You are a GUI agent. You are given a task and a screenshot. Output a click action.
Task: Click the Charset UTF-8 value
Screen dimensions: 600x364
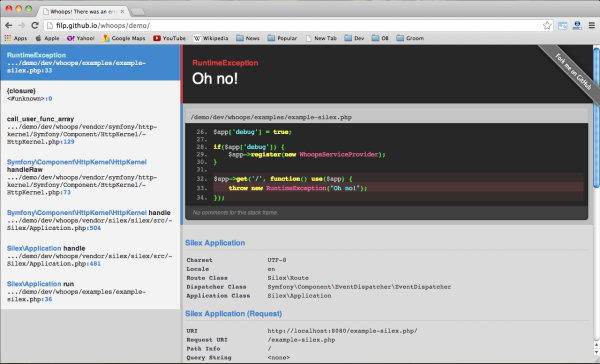point(277,260)
